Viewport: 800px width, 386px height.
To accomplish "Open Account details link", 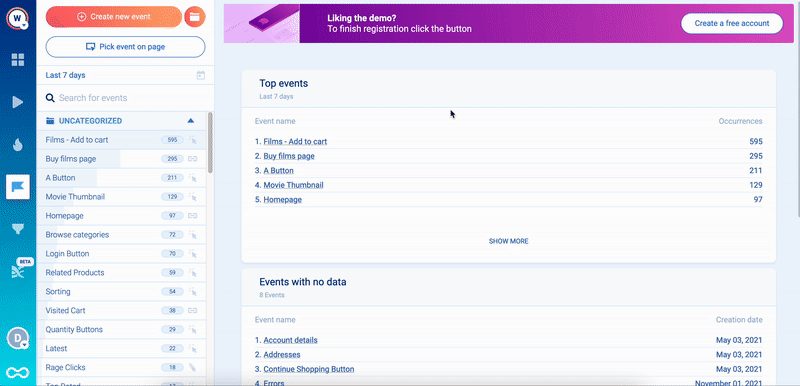I will pyautogui.click(x=290, y=340).
